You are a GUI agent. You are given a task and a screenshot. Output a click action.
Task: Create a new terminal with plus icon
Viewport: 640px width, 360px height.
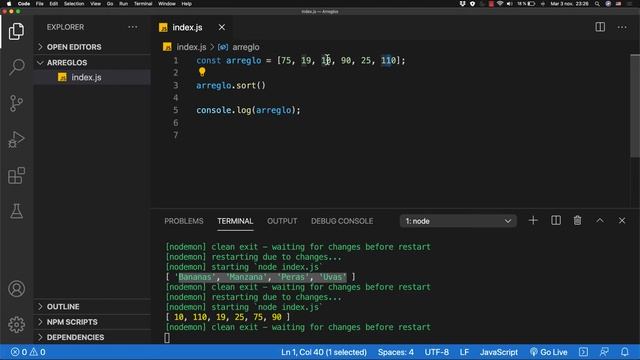point(533,220)
